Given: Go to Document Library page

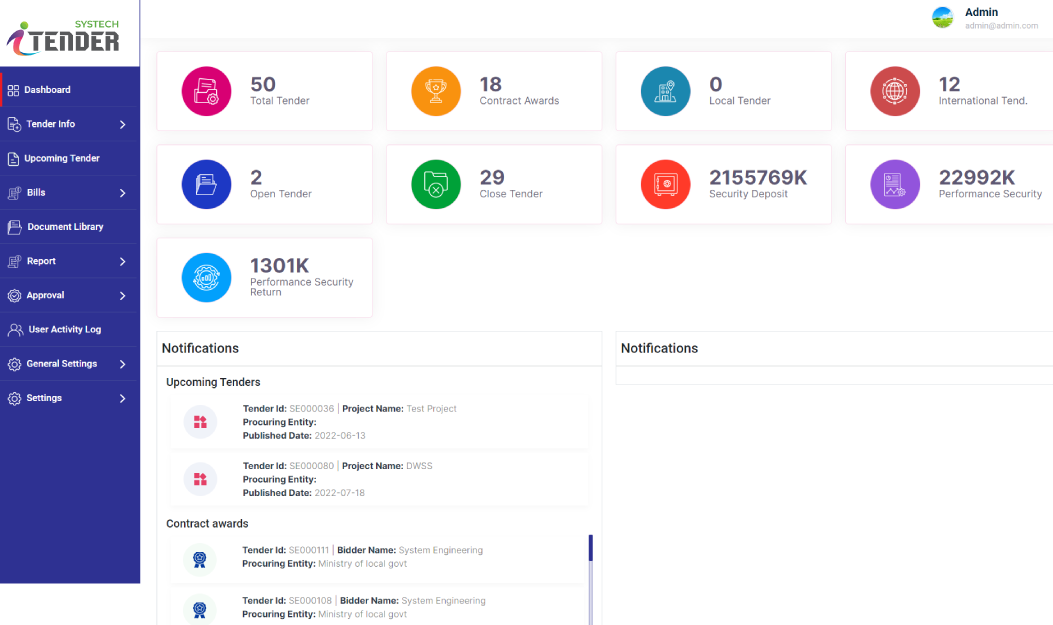Looking at the screenshot, I should (x=65, y=227).
